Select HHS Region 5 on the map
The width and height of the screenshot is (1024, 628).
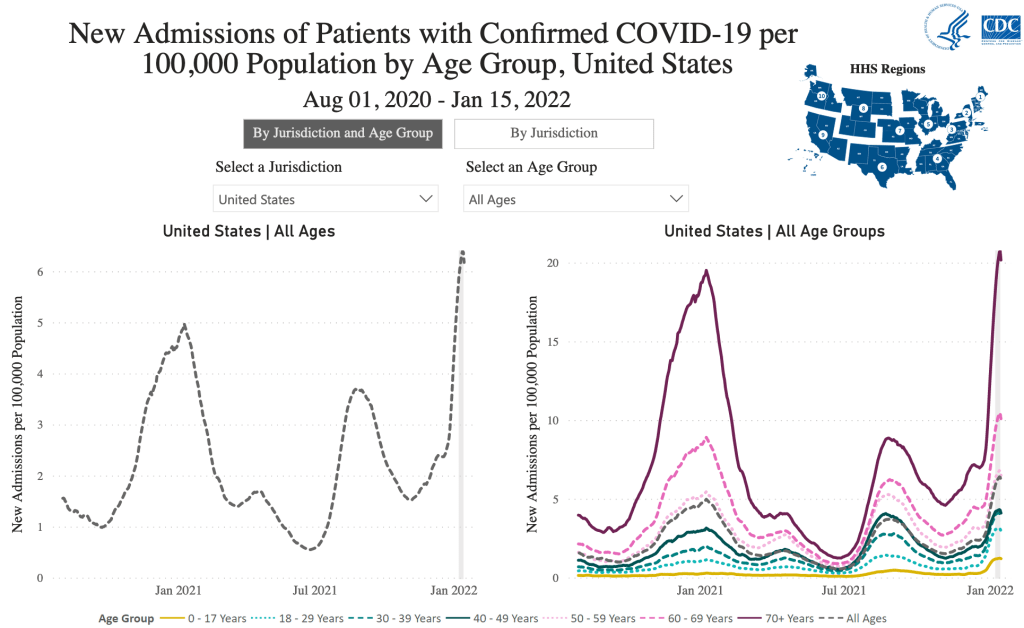click(927, 124)
